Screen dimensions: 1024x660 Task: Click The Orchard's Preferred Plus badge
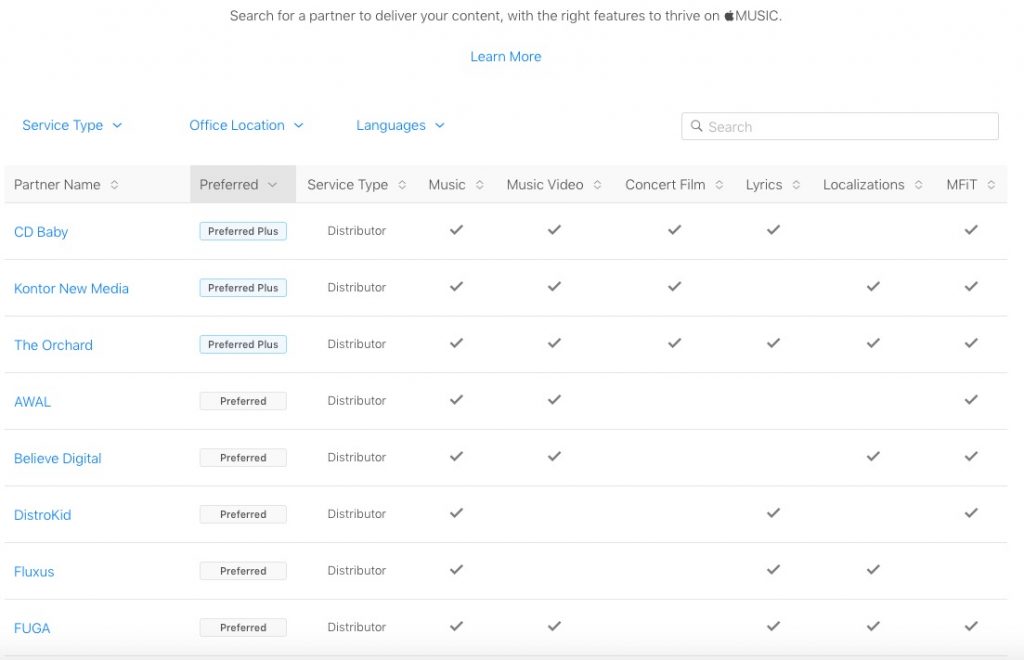[x=243, y=344]
